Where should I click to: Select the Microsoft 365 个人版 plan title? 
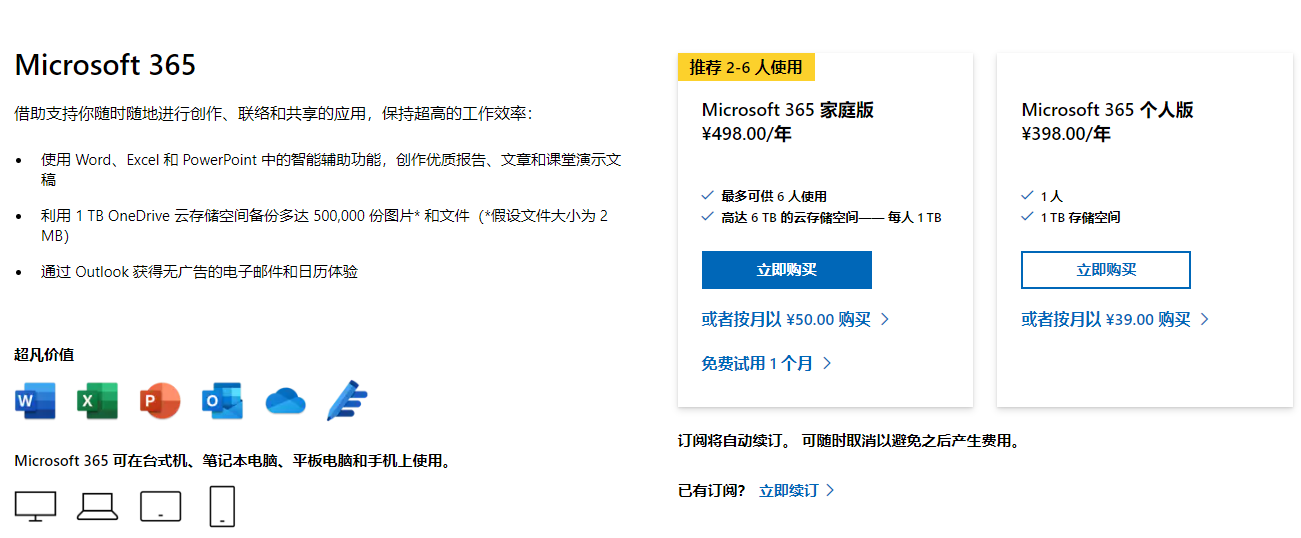(x=1107, y=110)
